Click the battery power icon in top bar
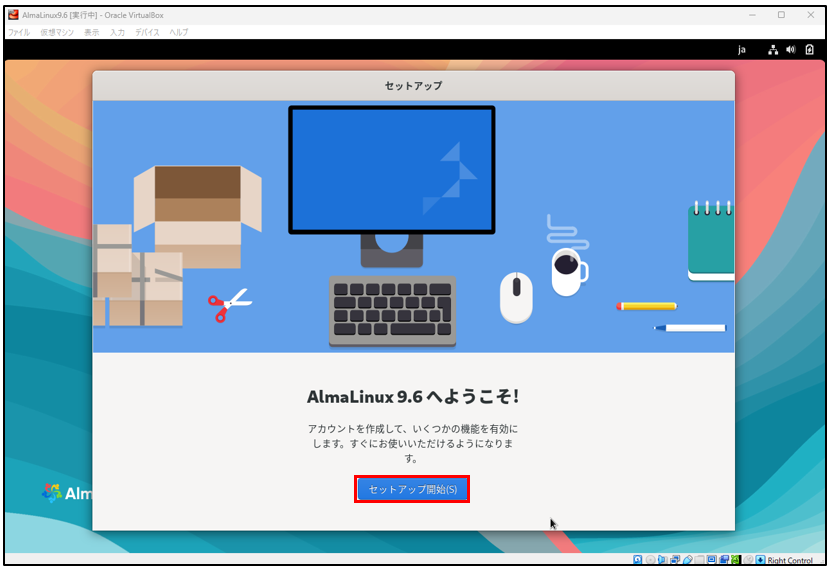The width and height of the screenshot is (833, 570). [x=809, y=49]
